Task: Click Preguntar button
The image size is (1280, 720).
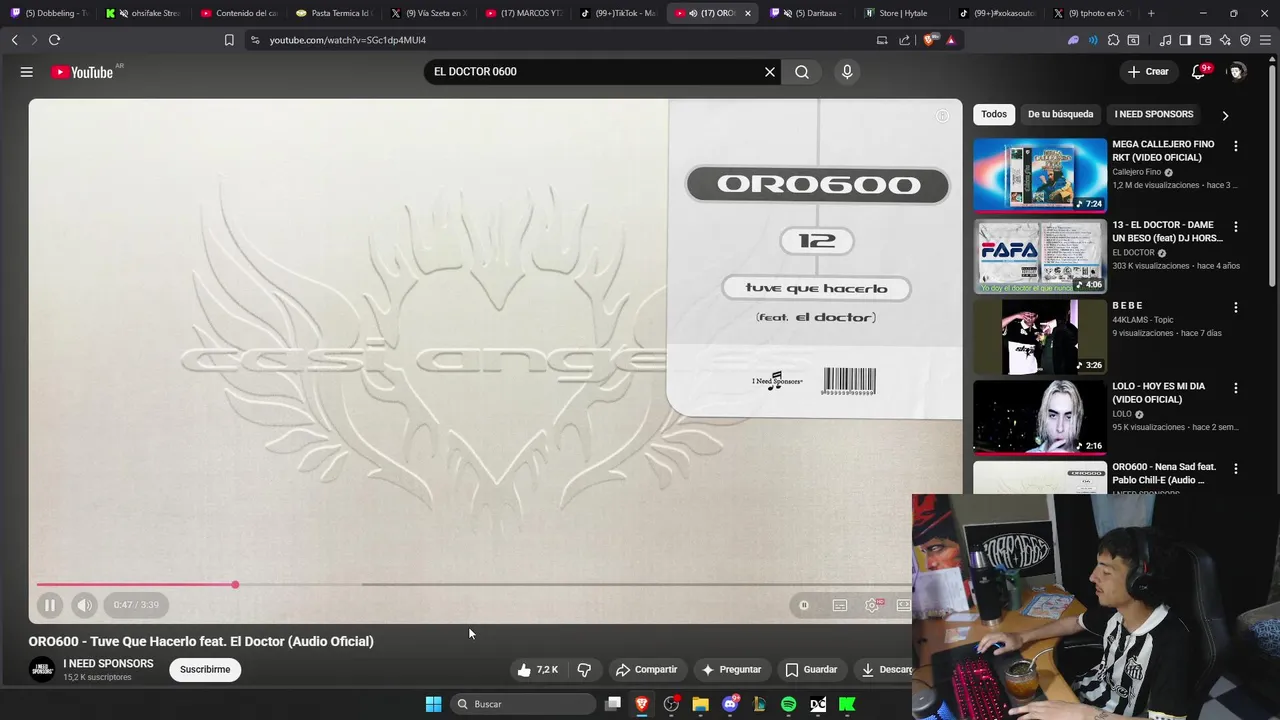Action: click(731, 670)
